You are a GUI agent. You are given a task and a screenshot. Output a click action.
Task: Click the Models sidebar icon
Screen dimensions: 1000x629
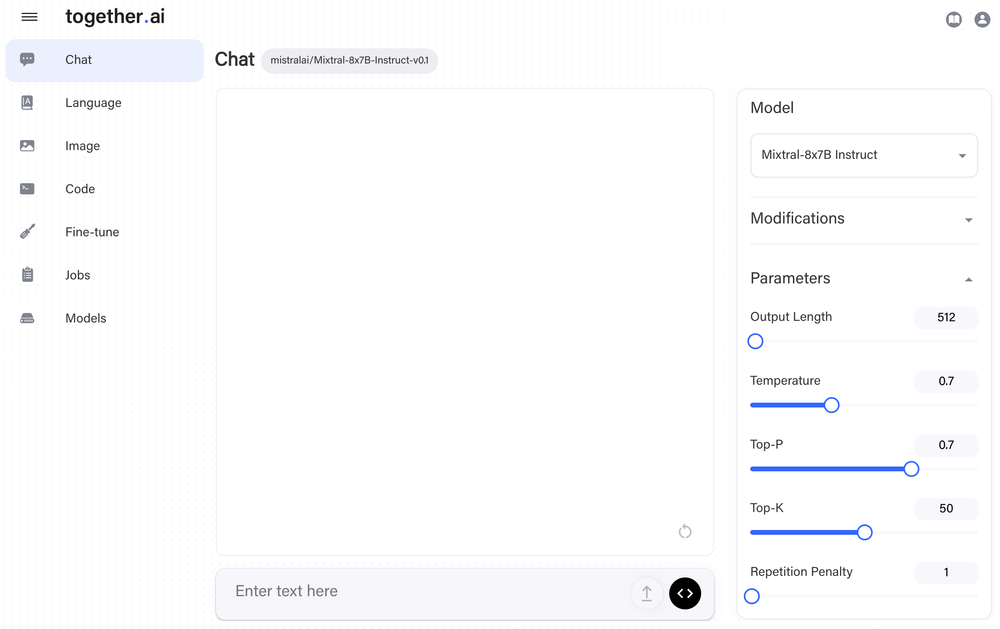point(27,318)
